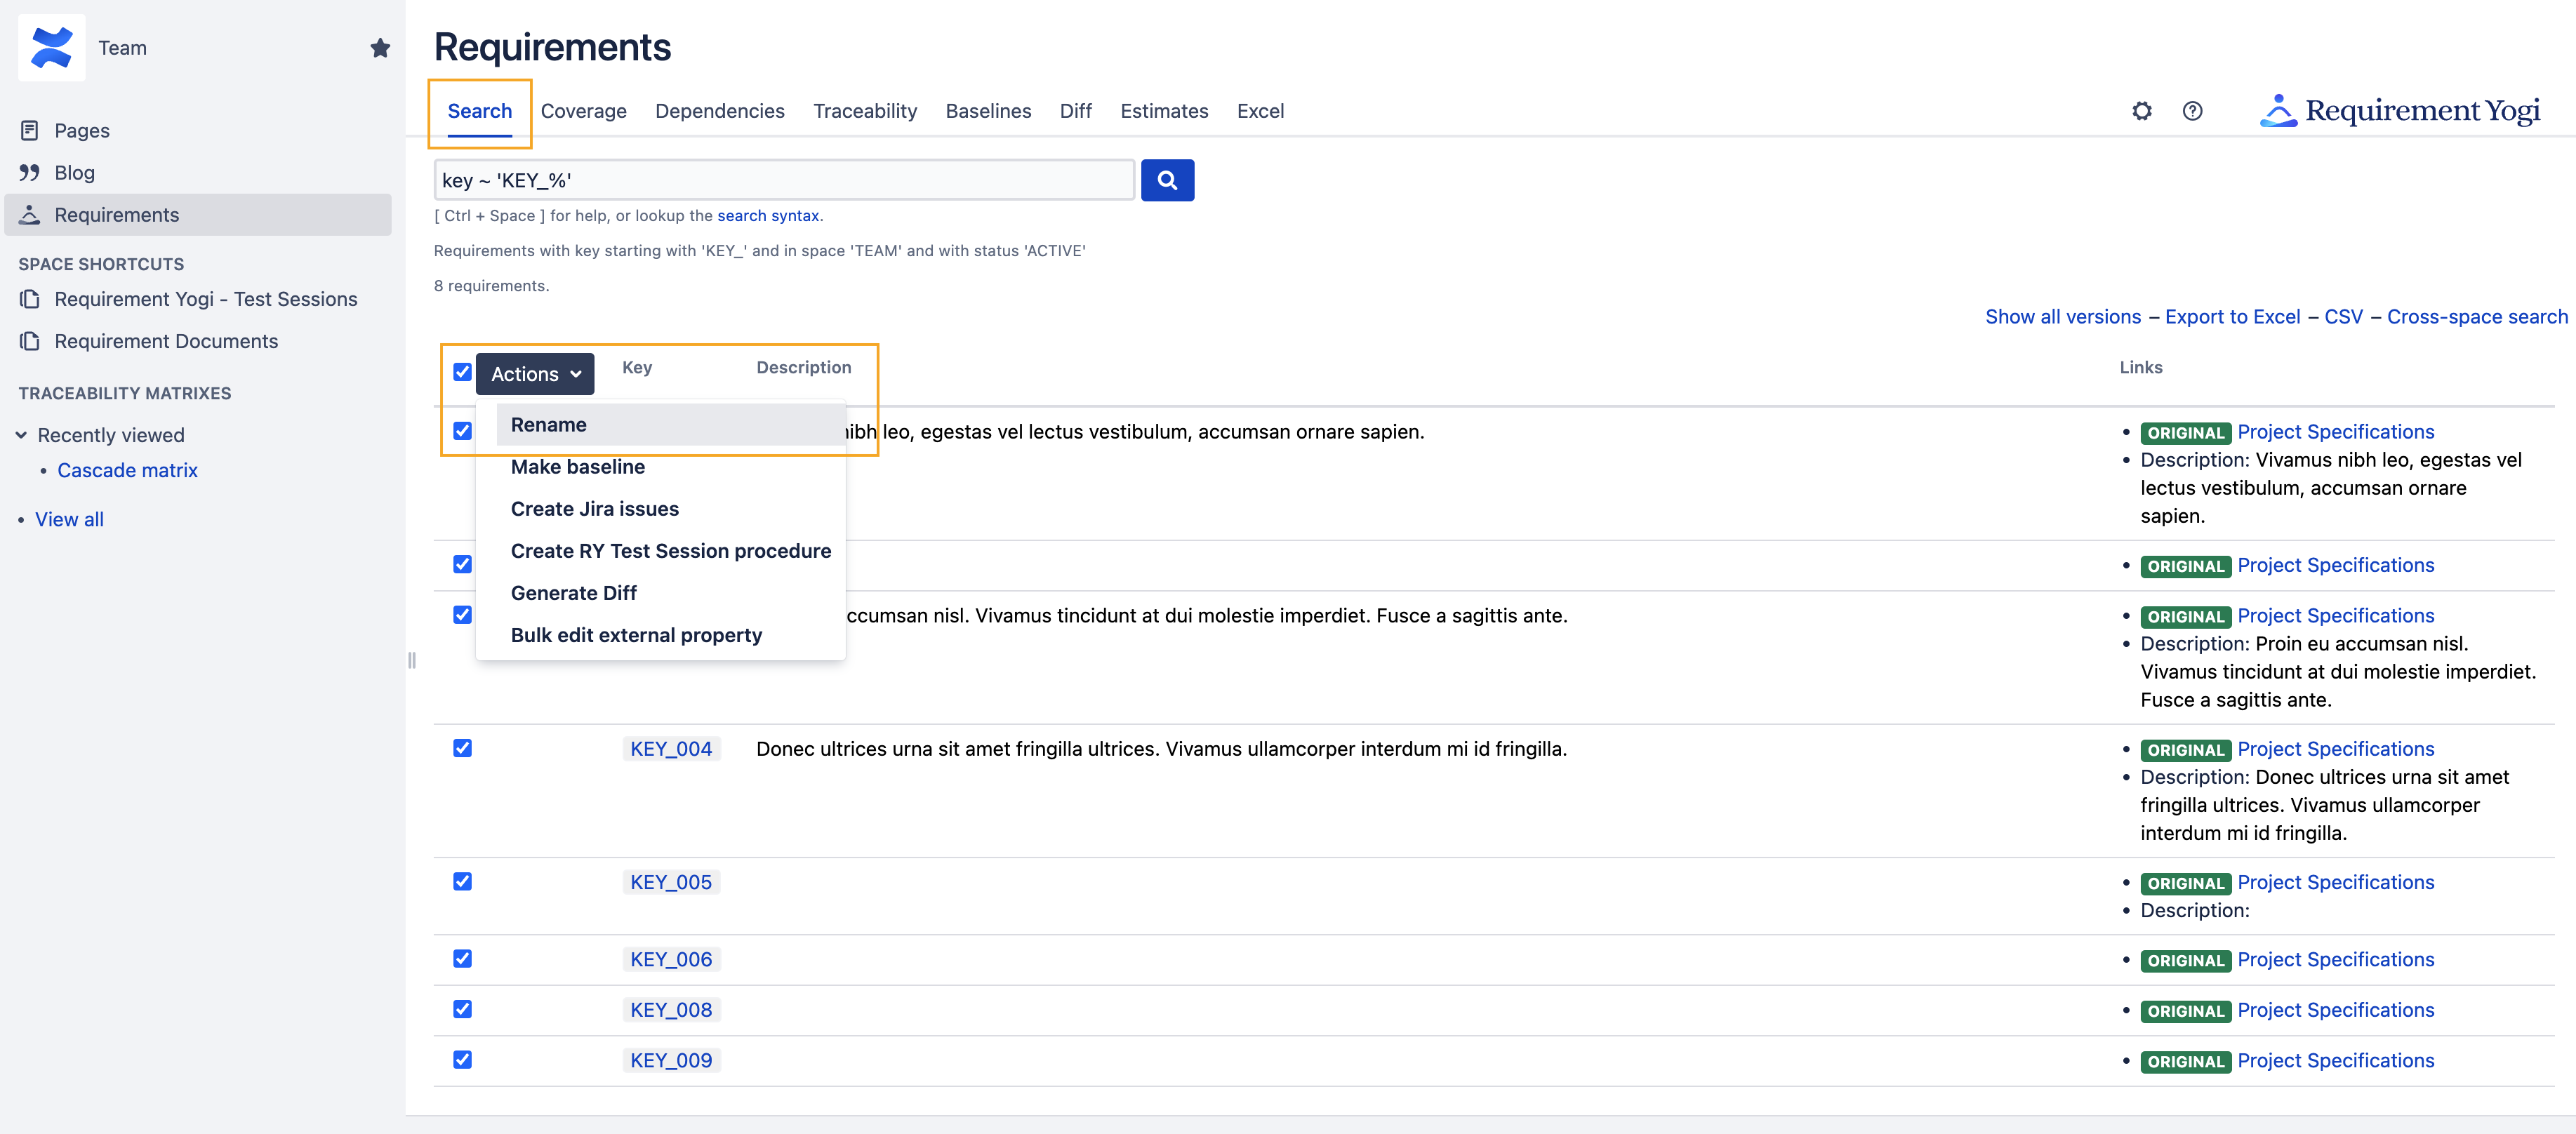Open the Requirement Documents shortcut

click(x=166, y=341)
